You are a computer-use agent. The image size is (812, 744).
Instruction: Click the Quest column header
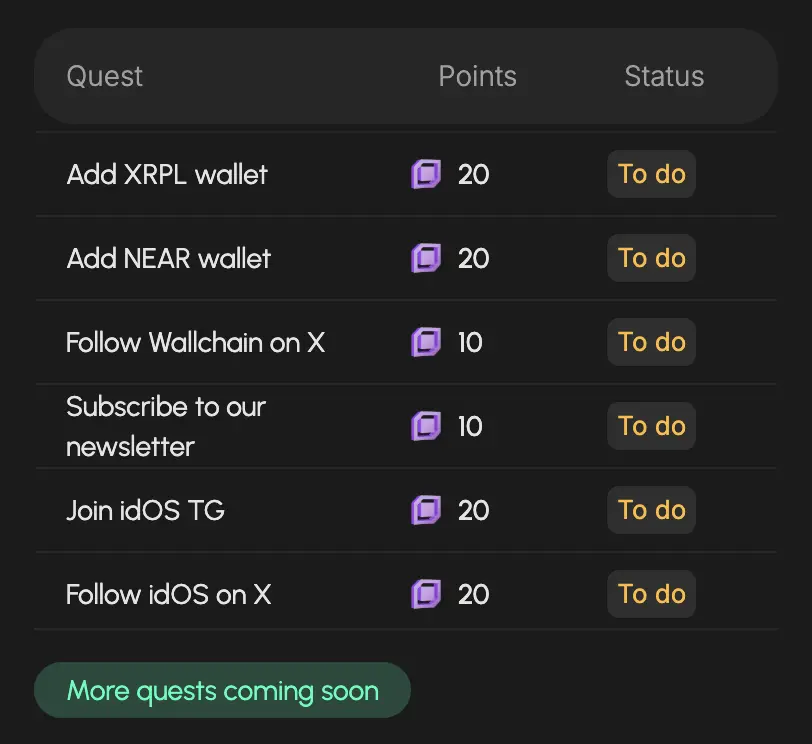tap(105, 77)
